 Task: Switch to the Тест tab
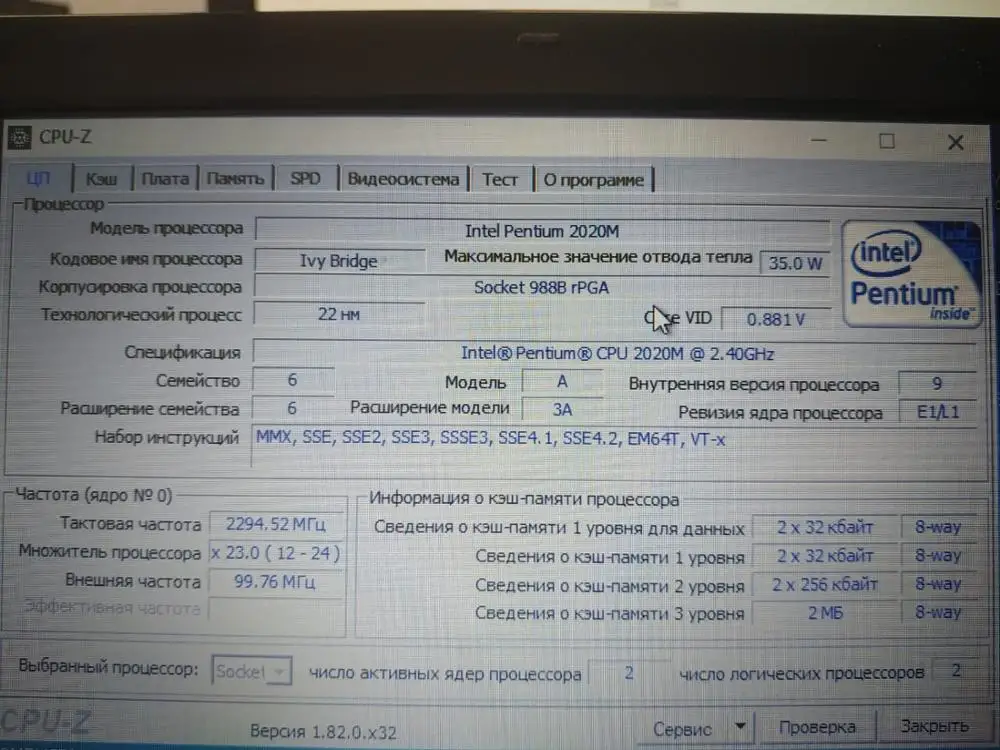[x=500, y=180]
